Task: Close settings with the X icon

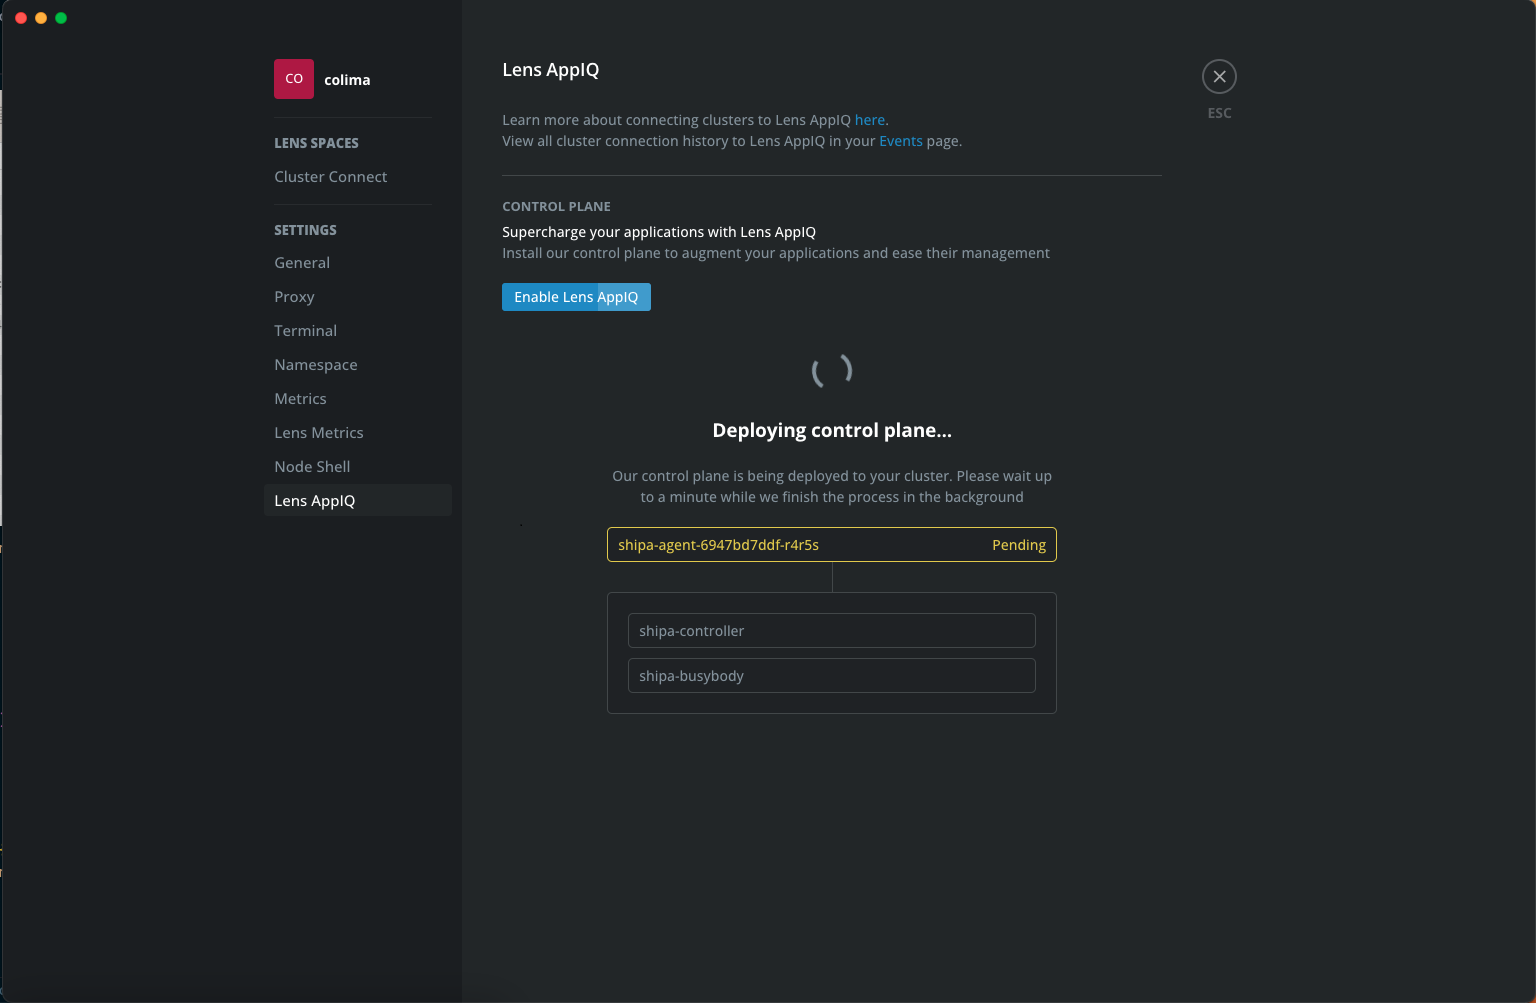Action: 1219,77
